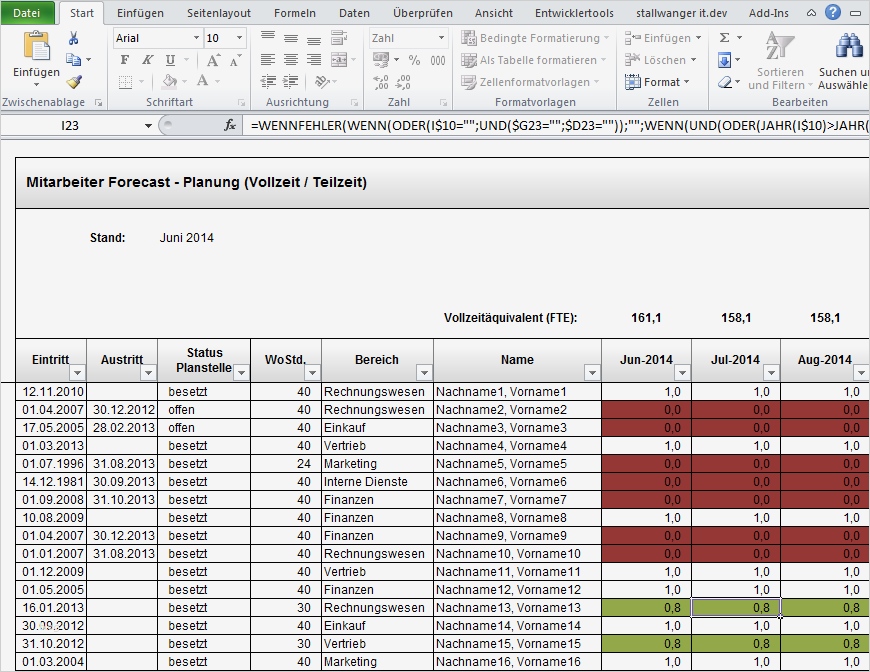The image size is (870, 672).
Task: Toggle underline formatting (U)
Action: click(170, 60)
